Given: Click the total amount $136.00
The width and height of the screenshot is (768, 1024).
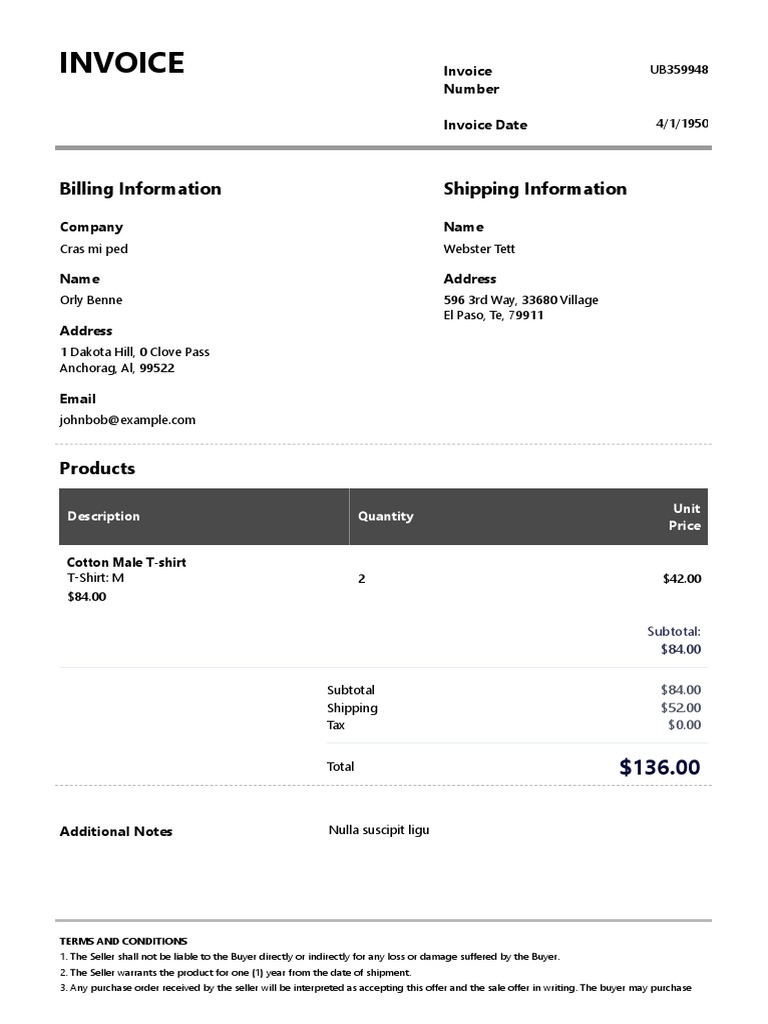Looking at the screenshot, I should [660, 767].
